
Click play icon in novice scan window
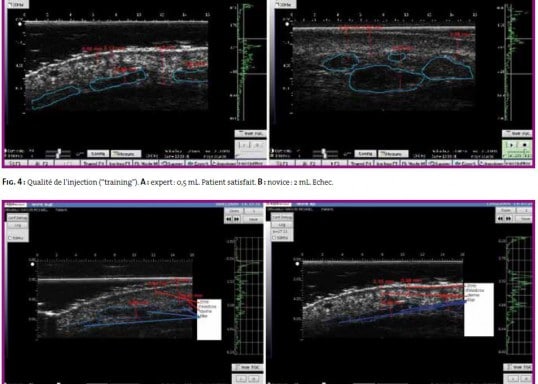(x=512, y=145)
